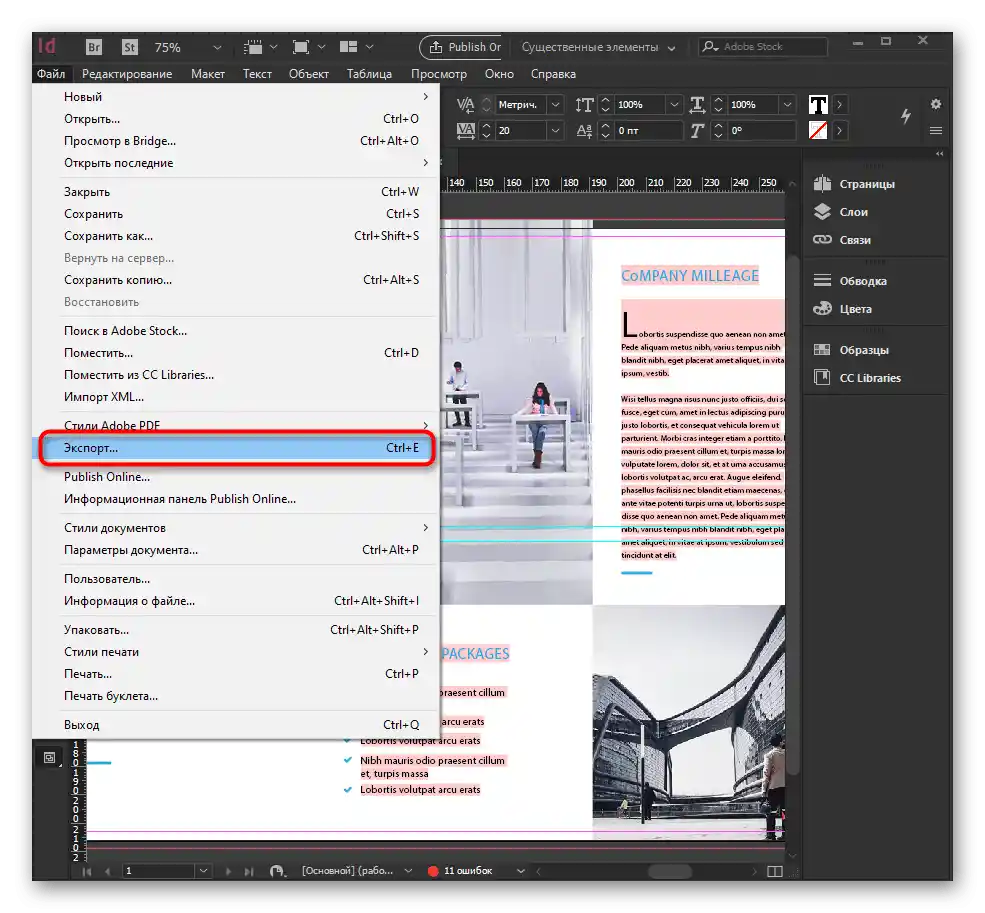Click the Adobe Stock search field
The height and width of the screenshot is (913, 985).
pos(770,47)
